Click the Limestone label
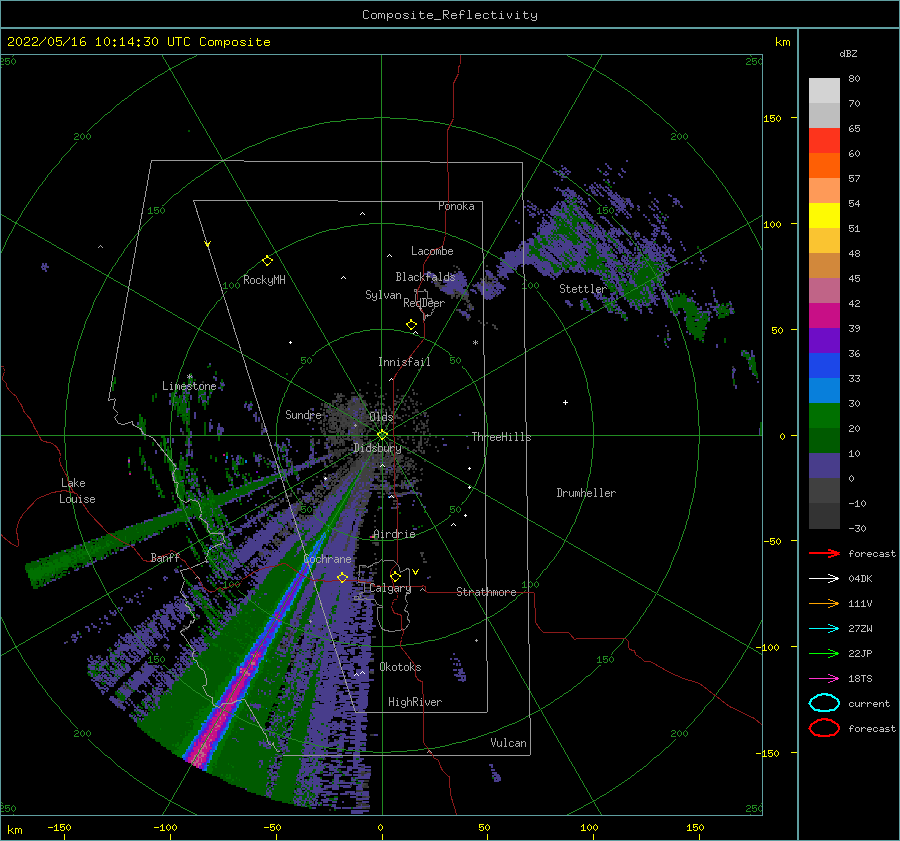Viewport: 900px width, 841px height. 189,386
